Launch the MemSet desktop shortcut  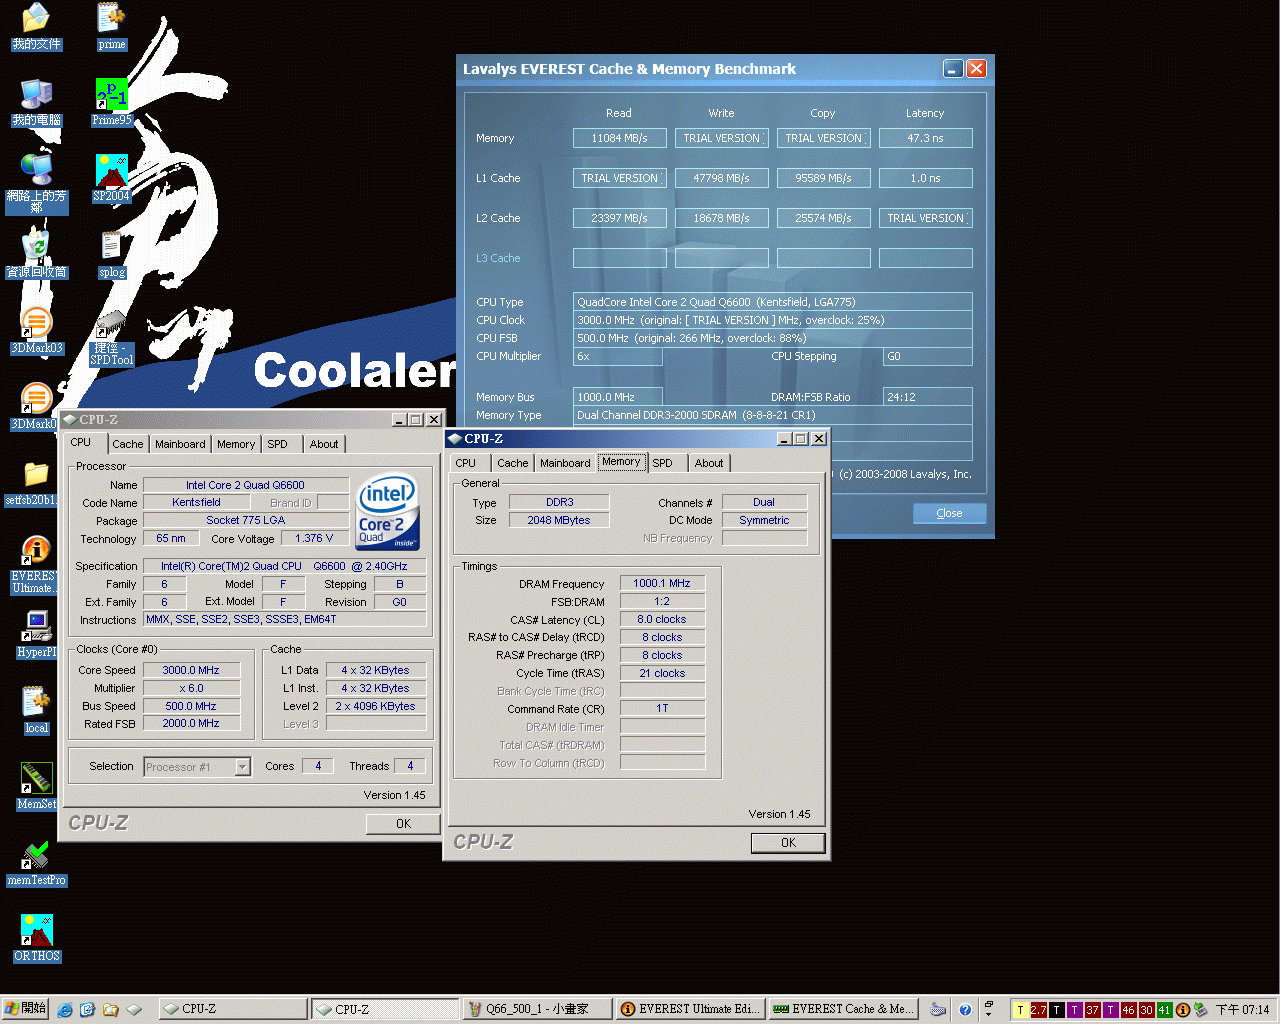tap(36, 786)
